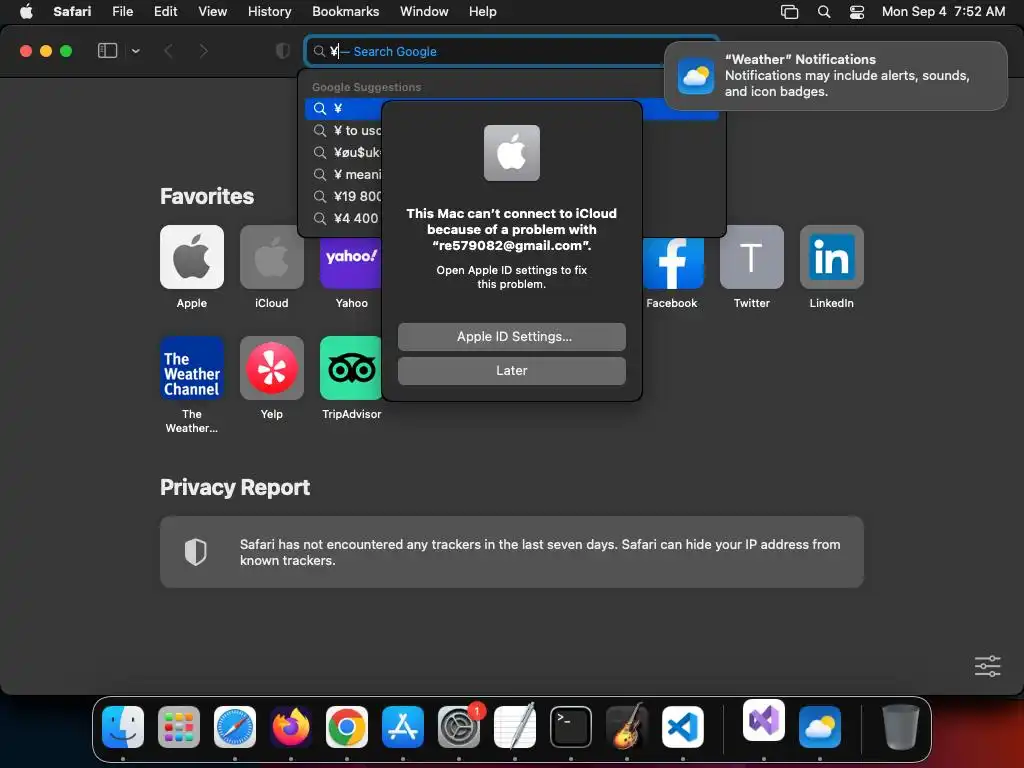
Task: Open the Safari application menu
Action: click(x=72, y=12)
